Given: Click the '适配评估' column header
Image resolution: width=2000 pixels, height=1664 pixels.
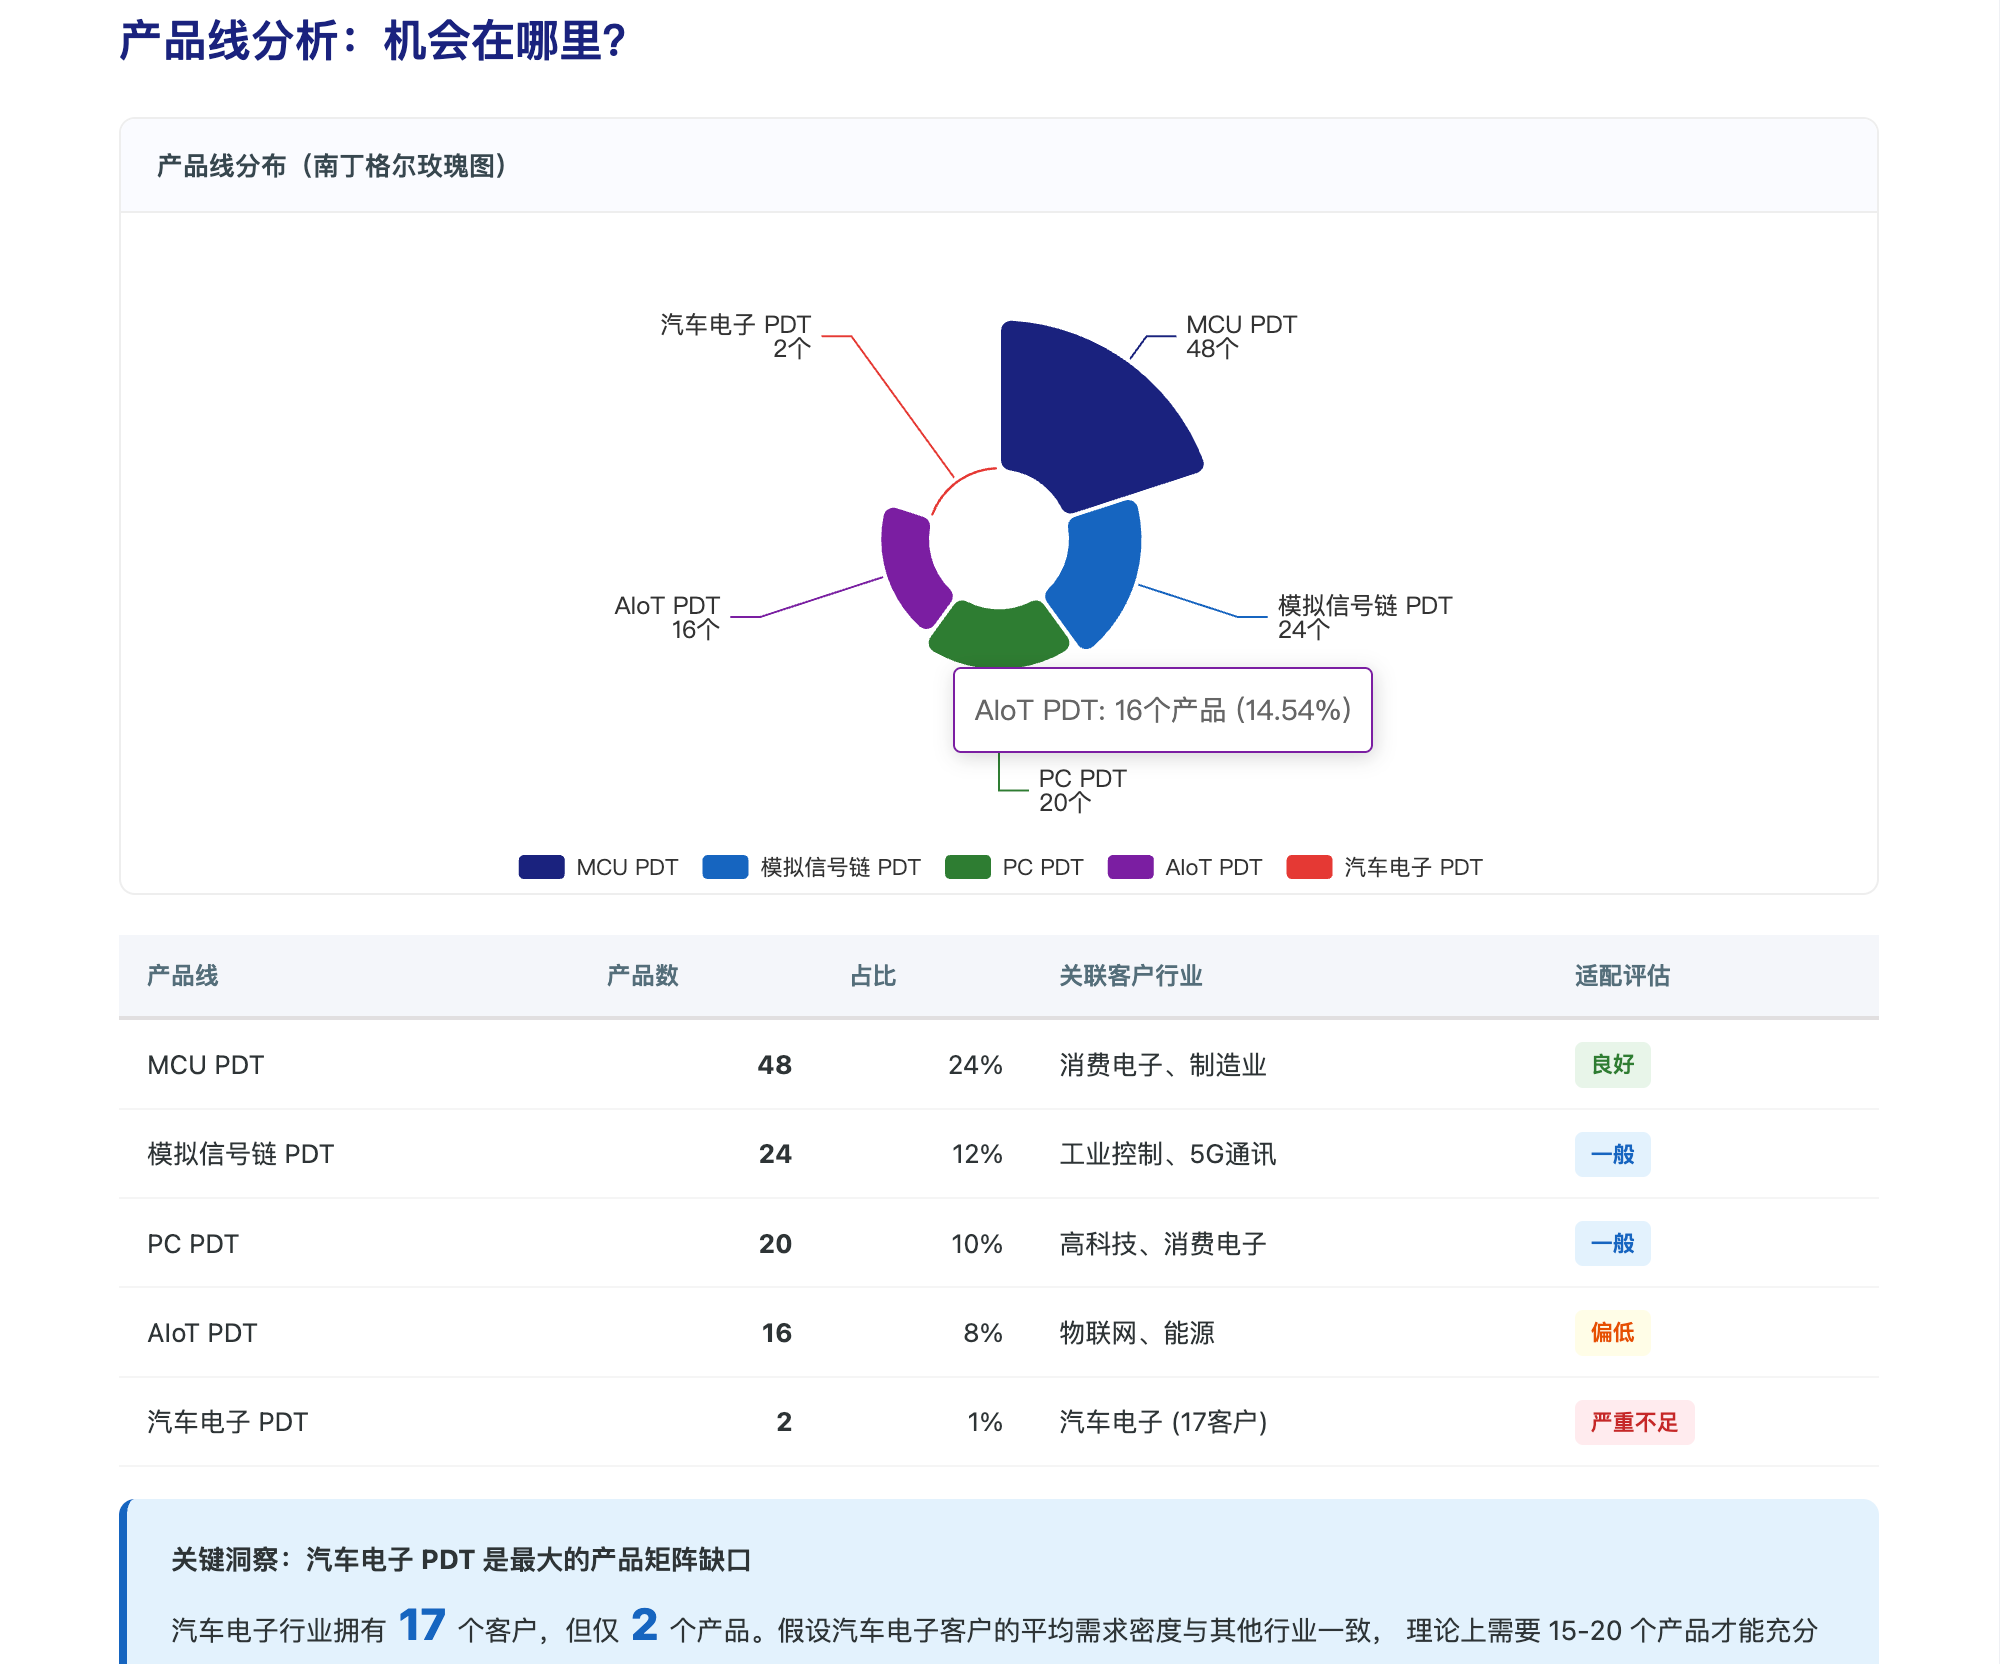Looking at the screenshot, I should click(1622, 976).
